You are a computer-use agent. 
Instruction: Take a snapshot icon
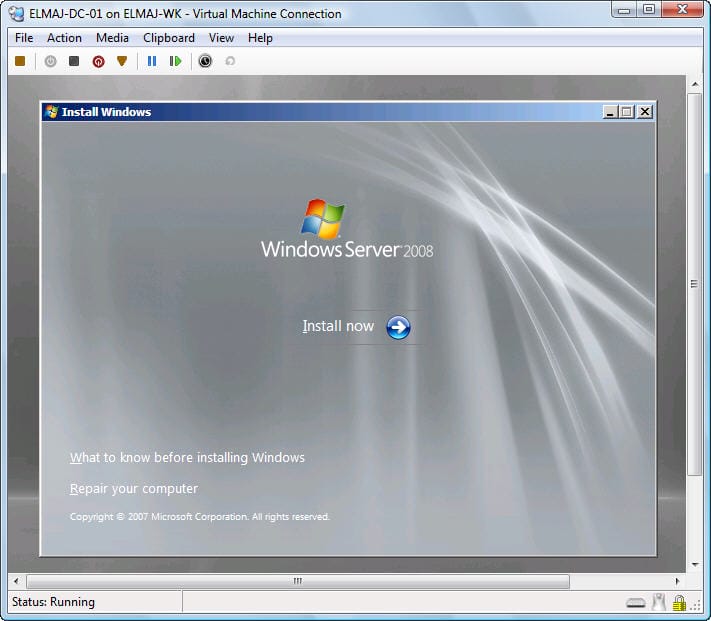(205, 61)
